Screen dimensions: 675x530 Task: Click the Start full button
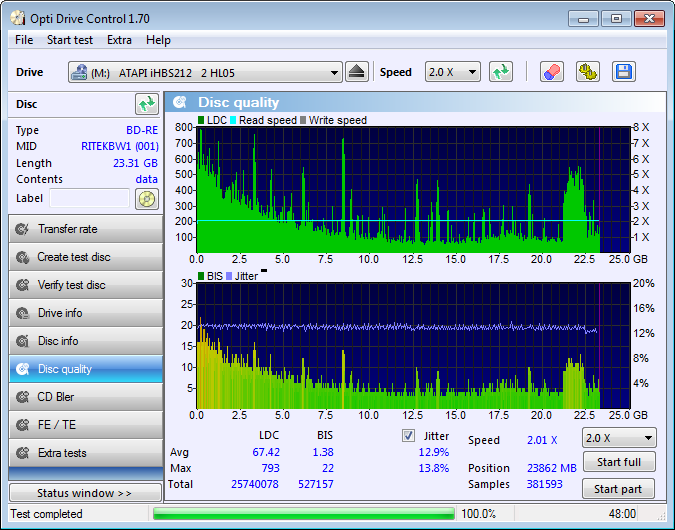619,462
